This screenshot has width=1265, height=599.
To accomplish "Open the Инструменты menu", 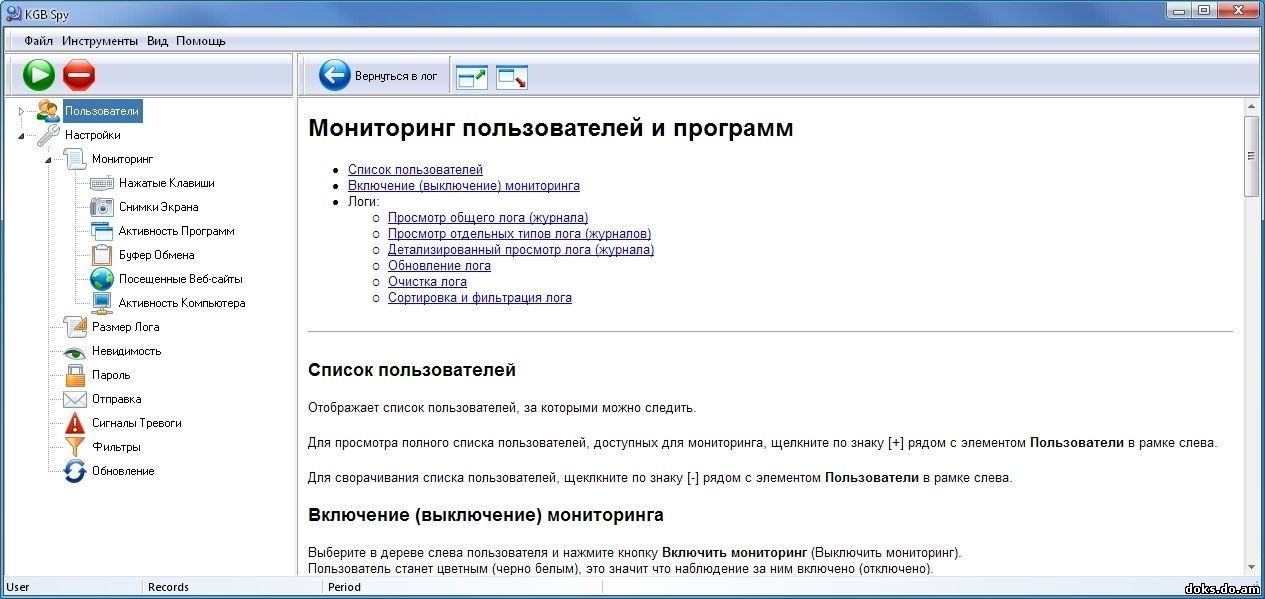I will coord(100,41).
